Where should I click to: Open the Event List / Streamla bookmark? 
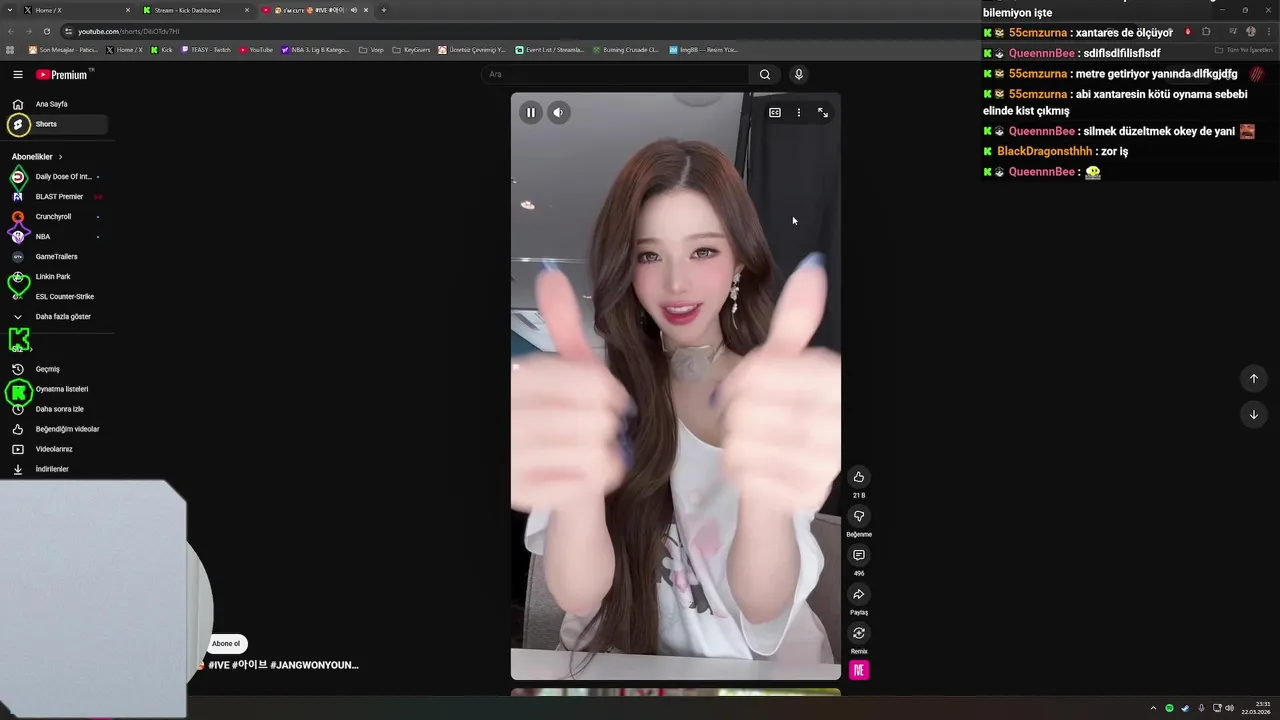click(x=550, y=50)
